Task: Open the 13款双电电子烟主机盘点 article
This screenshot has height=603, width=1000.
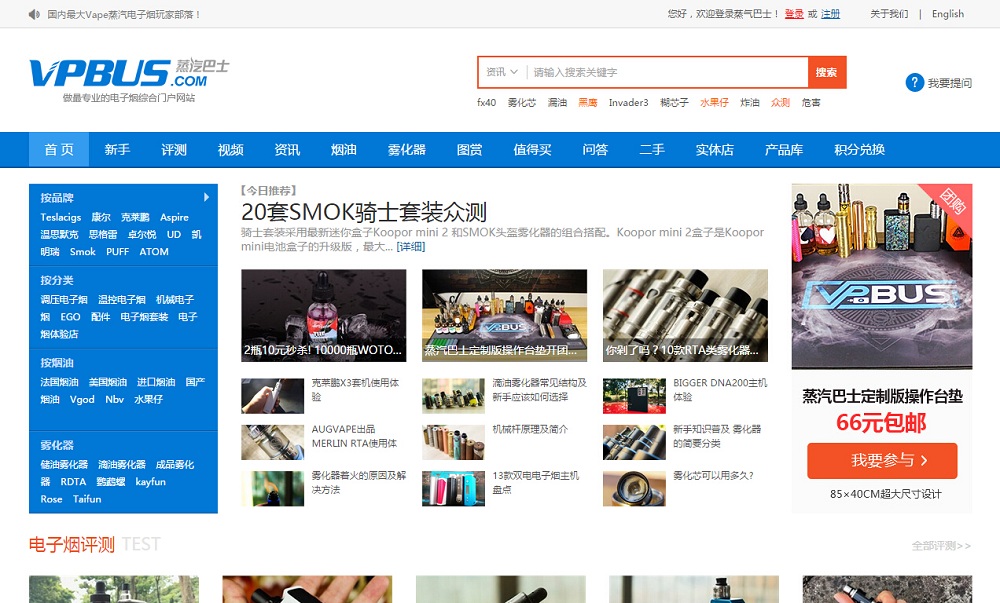Action: click(x=536, y=483)
